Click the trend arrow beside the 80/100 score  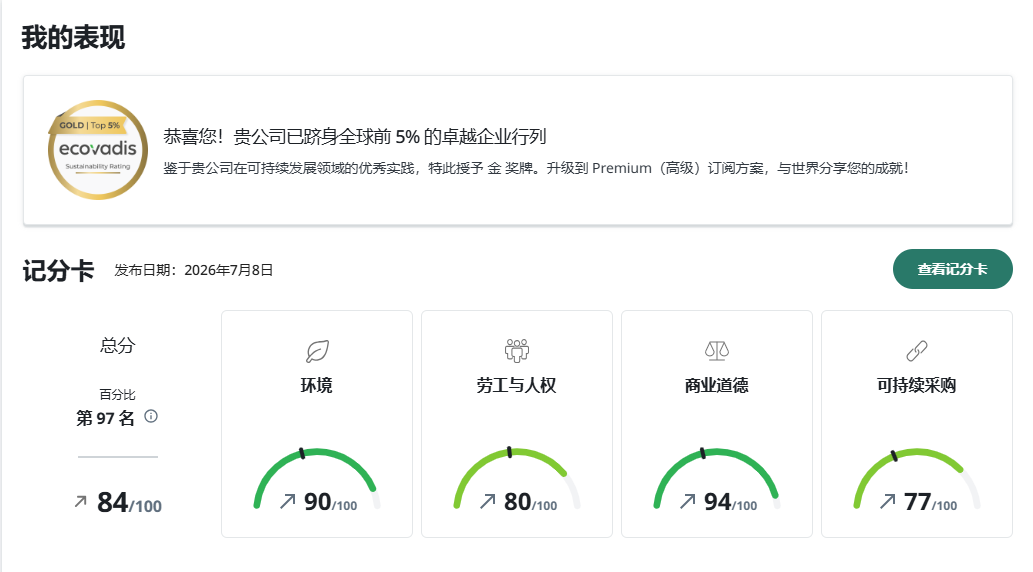[x=488, y=501]
